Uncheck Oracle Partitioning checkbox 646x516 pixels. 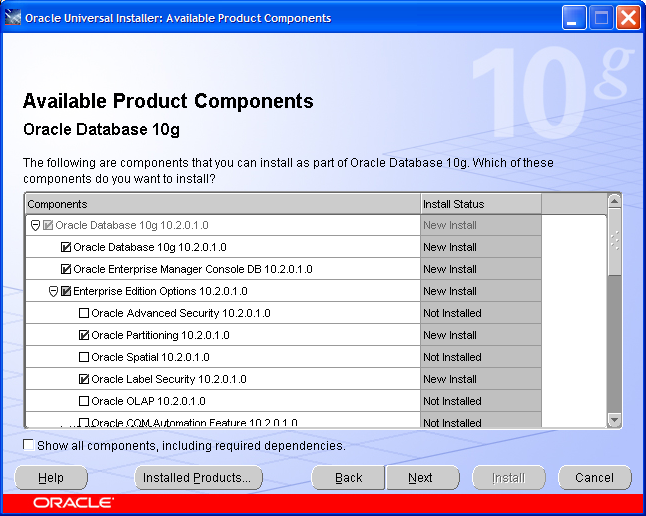pyautogui.click(x=84, y=335)
